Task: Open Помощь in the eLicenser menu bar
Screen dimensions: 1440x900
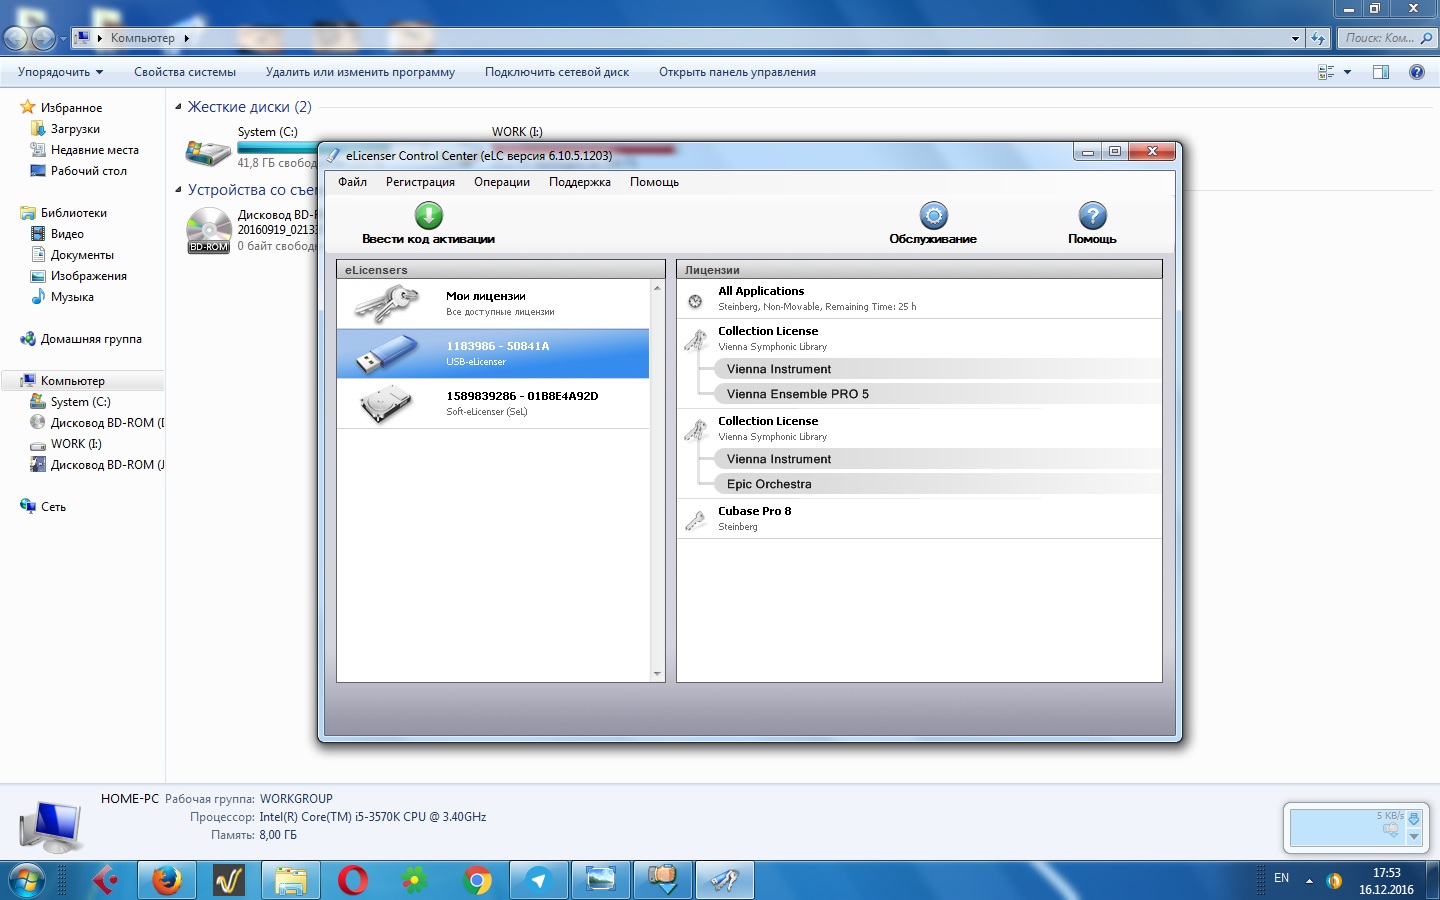Action: pos(654,182)
